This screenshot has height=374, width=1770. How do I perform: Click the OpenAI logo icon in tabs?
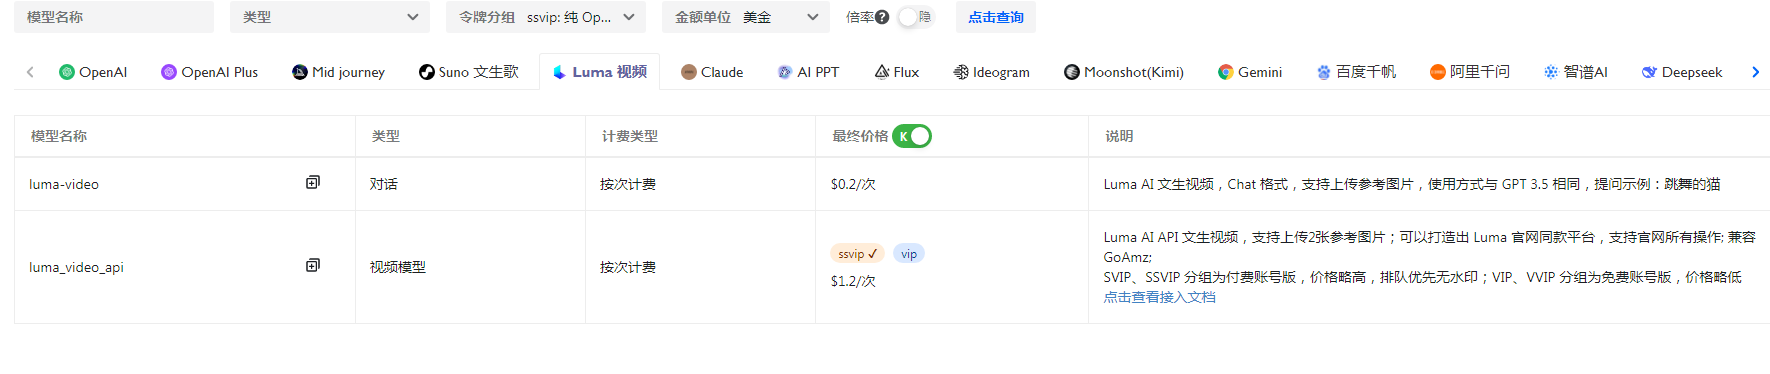pyautogui.click(x=67, y=72)
